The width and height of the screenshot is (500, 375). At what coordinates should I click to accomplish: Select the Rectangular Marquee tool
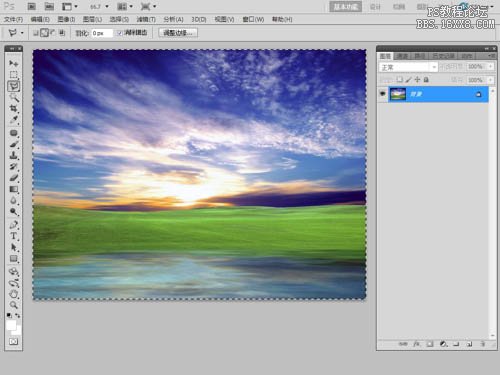click(x=14, y=75)
